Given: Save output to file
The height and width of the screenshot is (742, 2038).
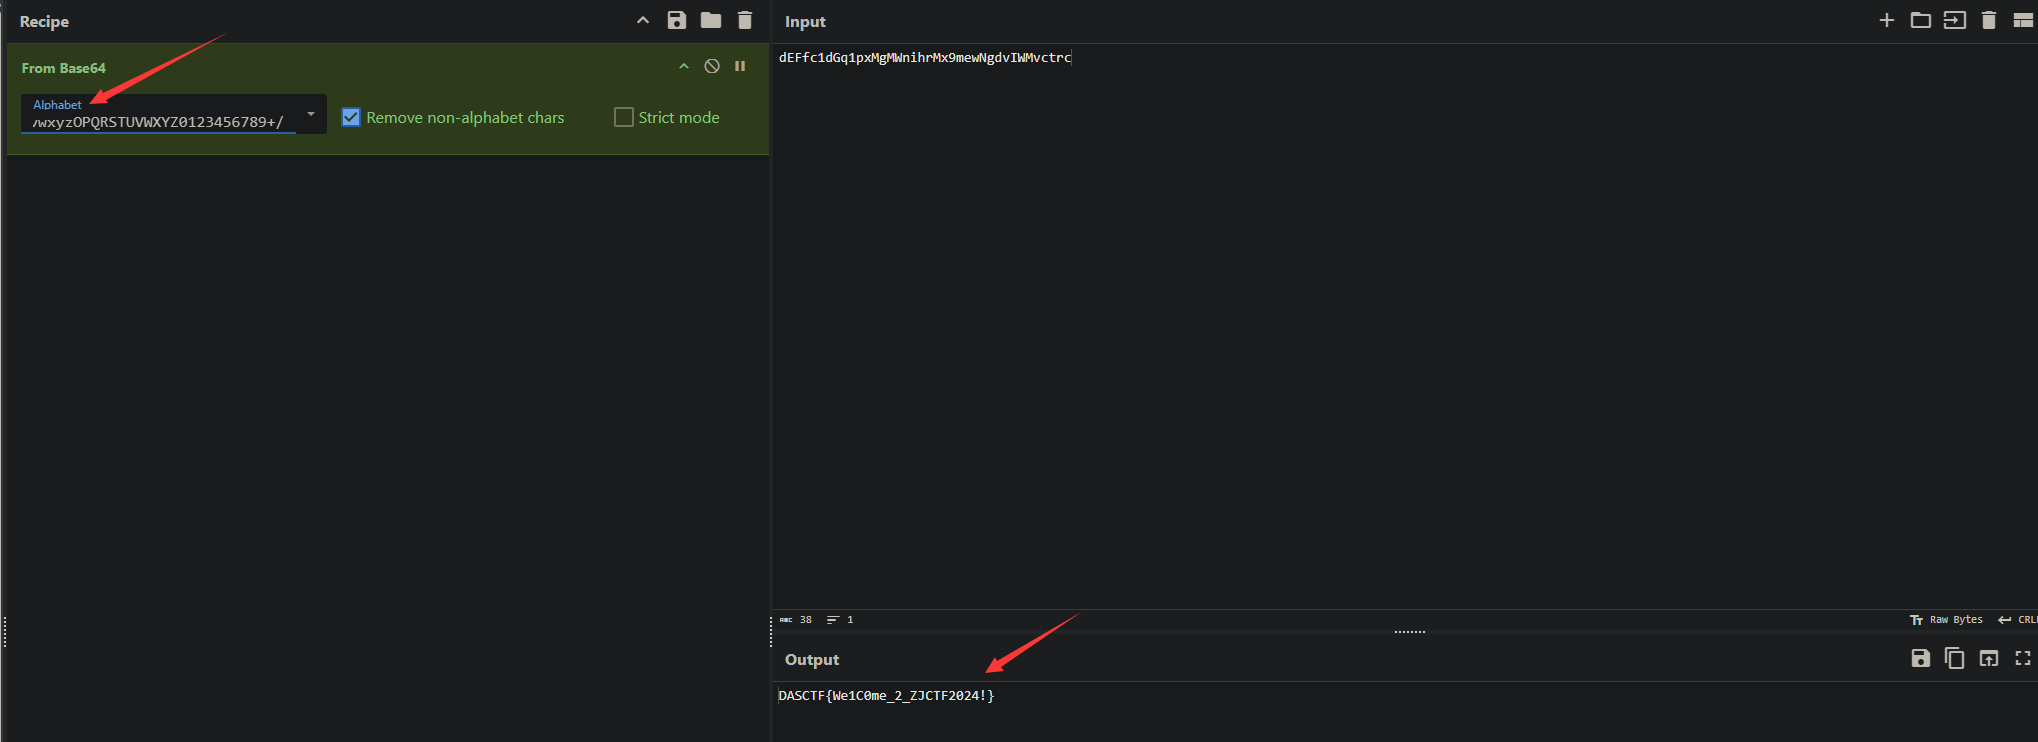Looking at the screenshot, I should [1920, 658].
